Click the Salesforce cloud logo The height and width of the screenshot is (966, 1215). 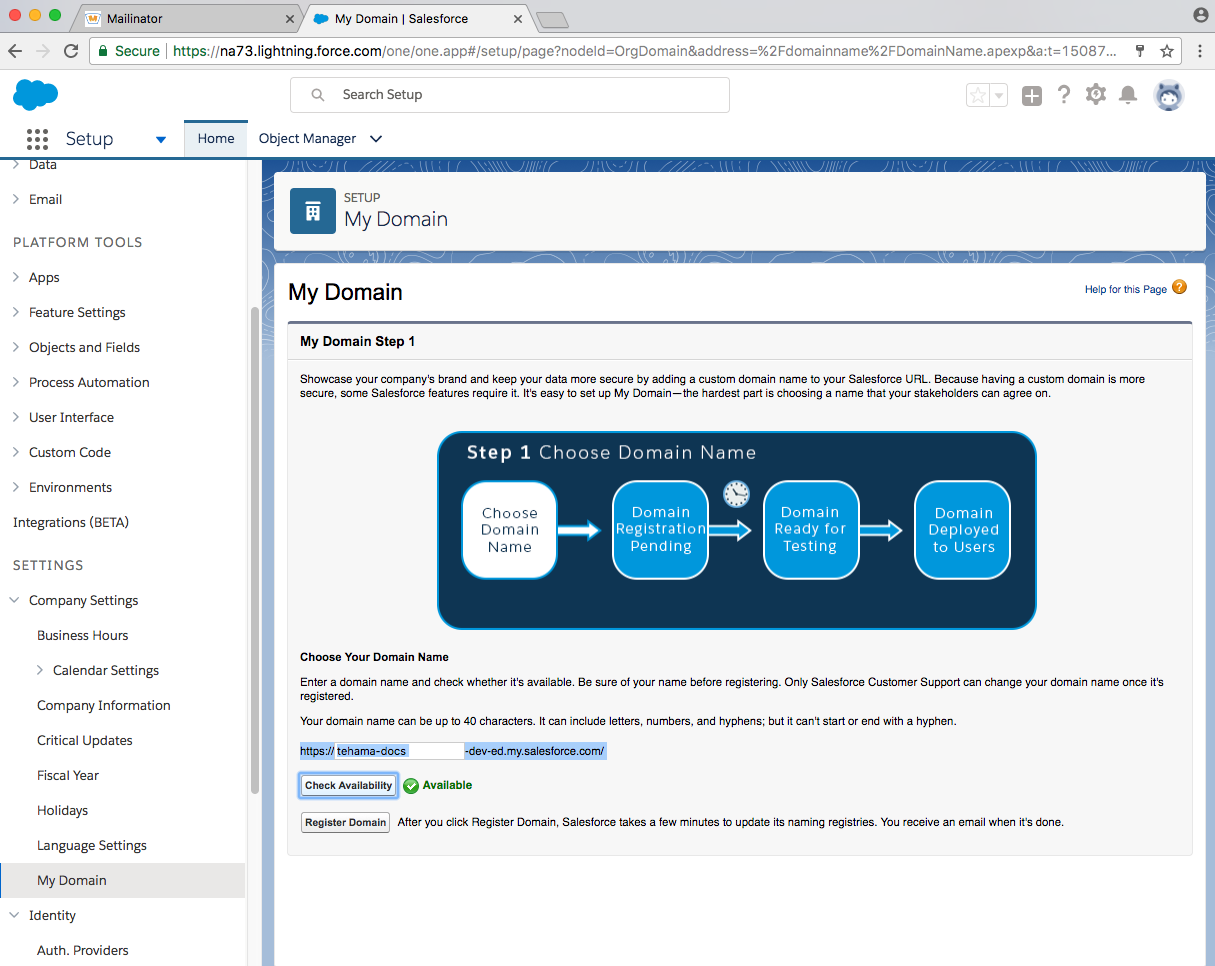click(x=35, y=95)
